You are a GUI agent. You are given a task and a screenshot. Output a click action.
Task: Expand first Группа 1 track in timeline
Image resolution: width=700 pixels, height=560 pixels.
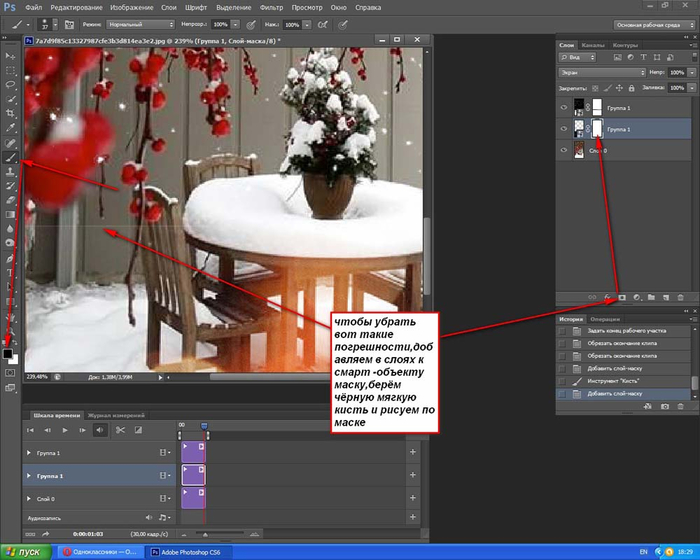[x=29, y=453]
